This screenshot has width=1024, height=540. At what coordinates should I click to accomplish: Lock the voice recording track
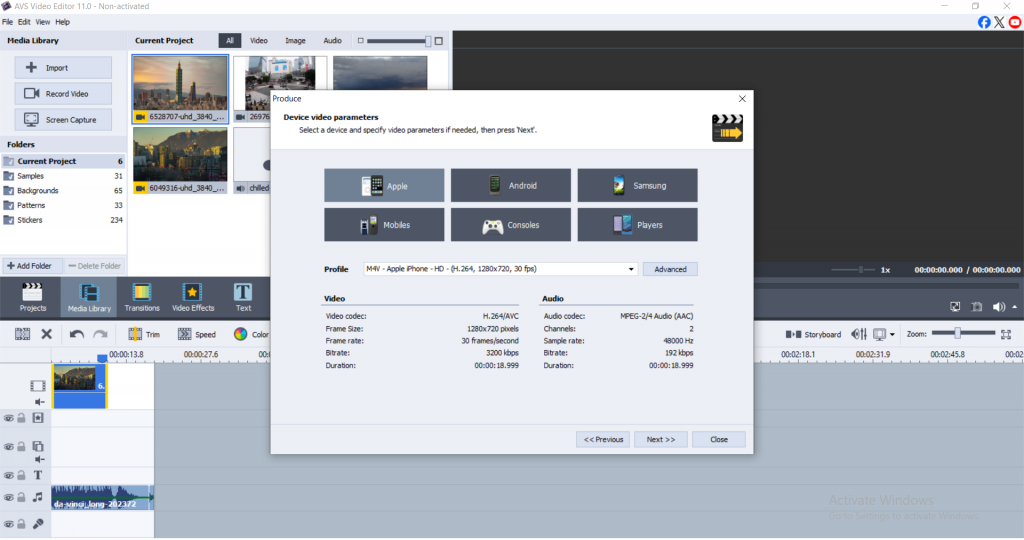pyautogui.click(x=22, y=524)
